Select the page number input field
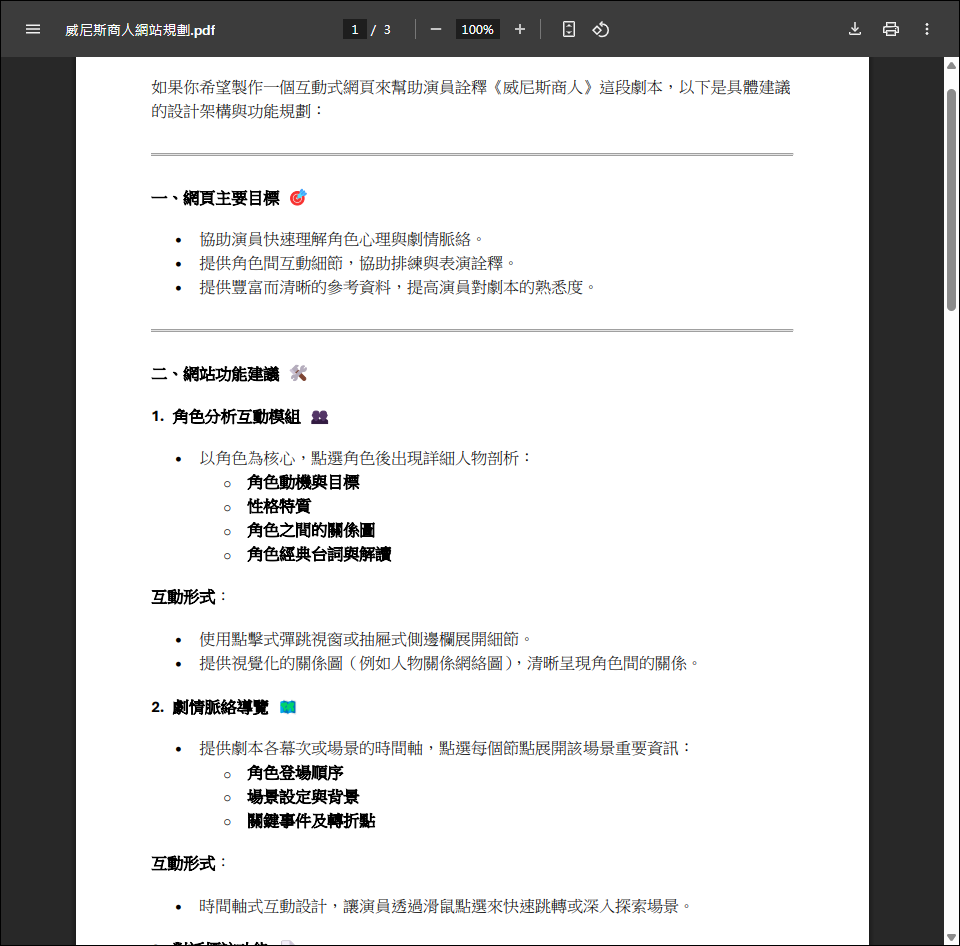 (354, 29)
